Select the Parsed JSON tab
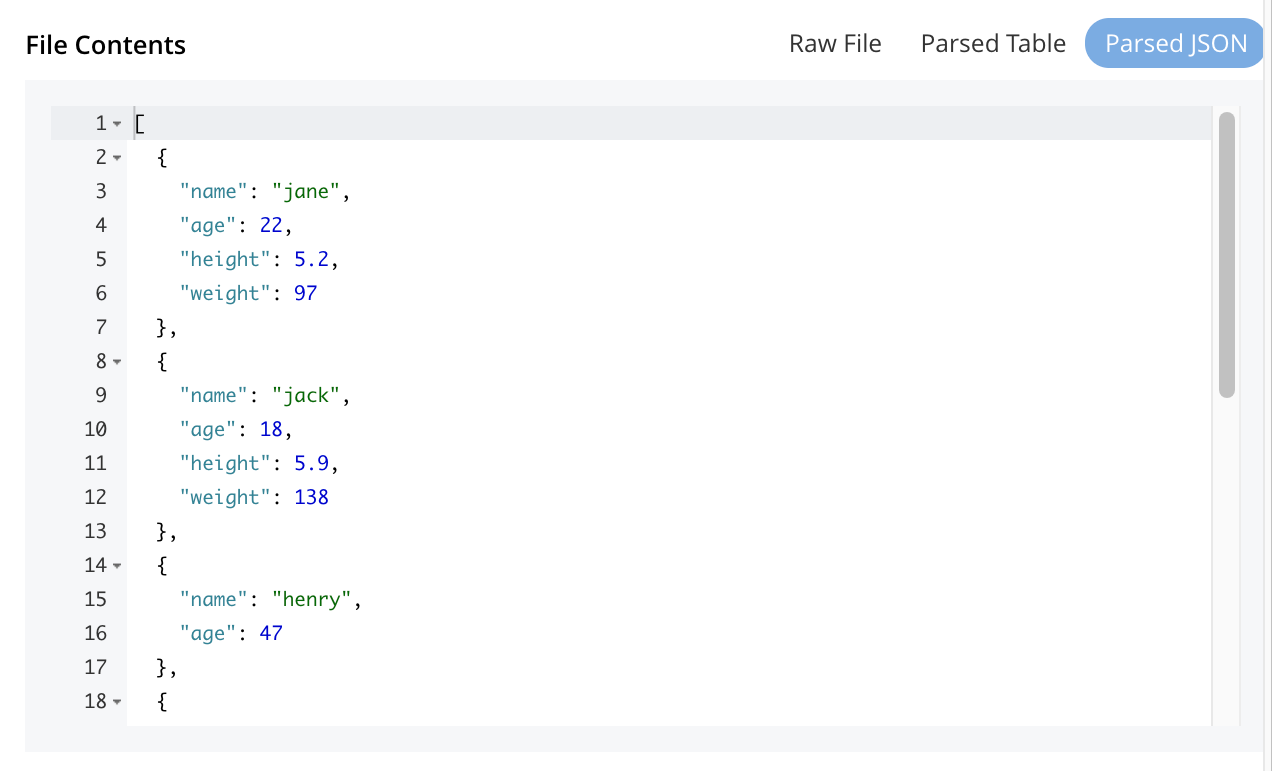This screenshot has width=1272, height=771. pyautogui.click(x=1175, y=44)
